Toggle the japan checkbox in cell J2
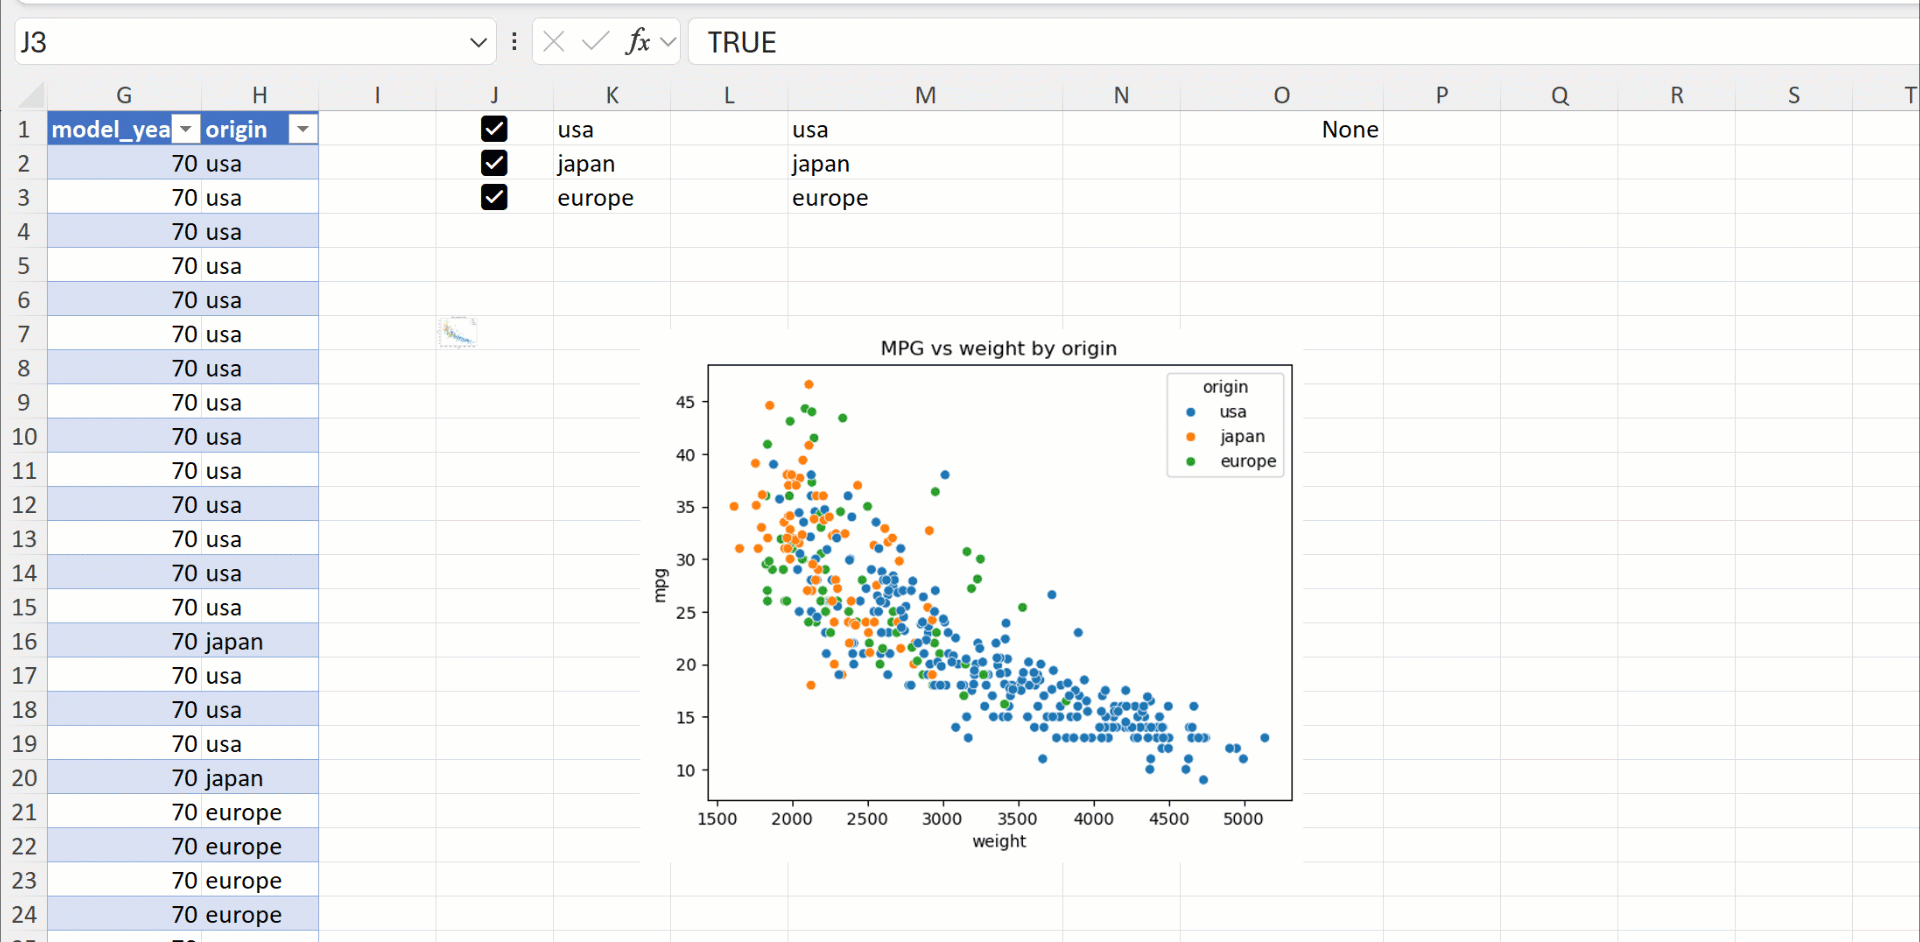Image resolution: width=1920 pixels, height=942 pixels. tap(494, 163)
